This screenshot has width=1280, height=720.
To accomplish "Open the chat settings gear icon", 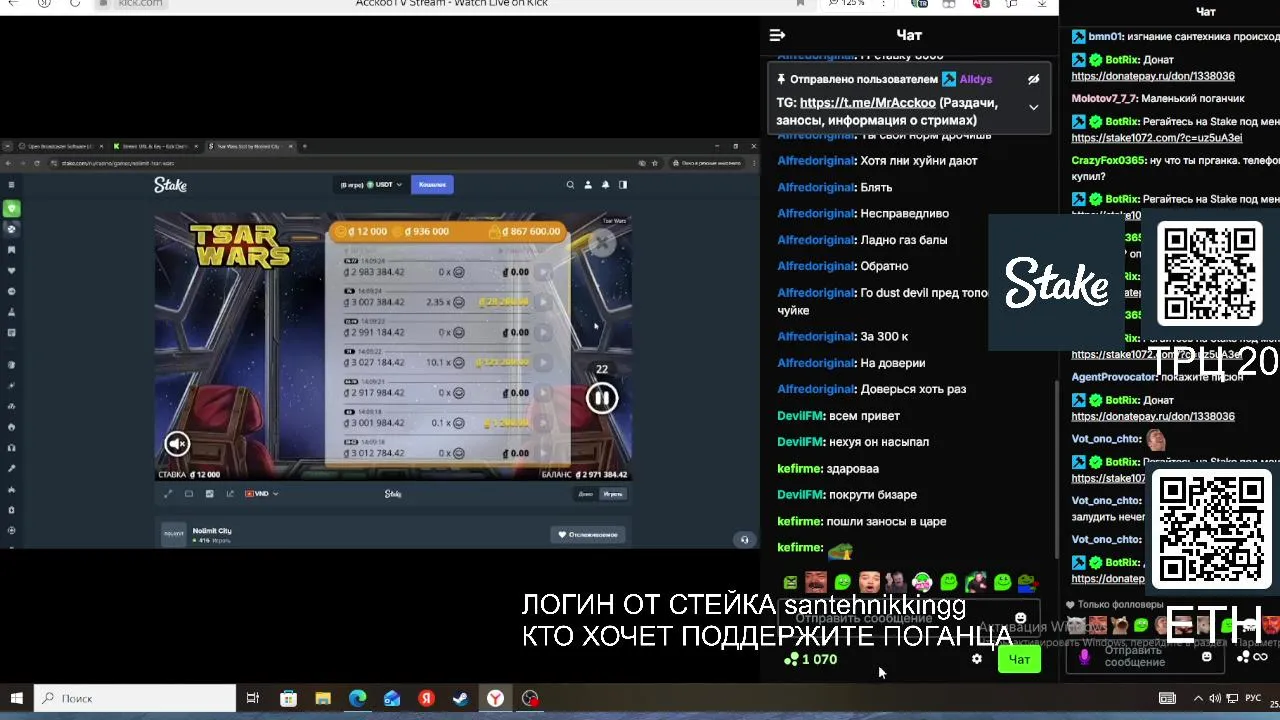I will coord(977,659).
